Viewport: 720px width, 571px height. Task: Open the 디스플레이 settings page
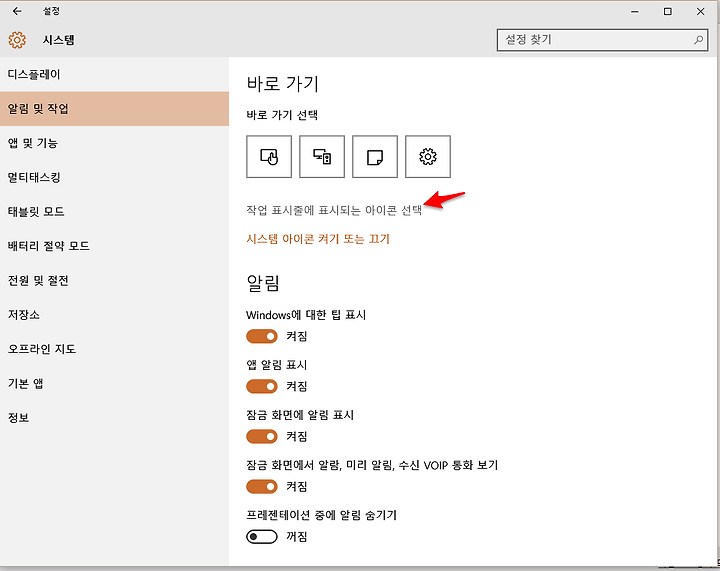tap(114, 74)
